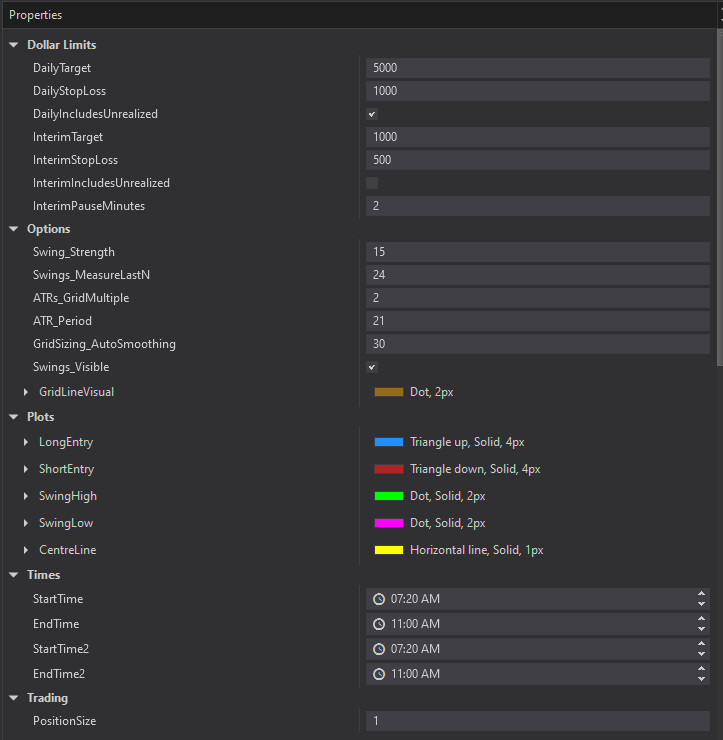723x740 pixels.
Task: Select the PositionSize label
Action: tap(64, 721)
